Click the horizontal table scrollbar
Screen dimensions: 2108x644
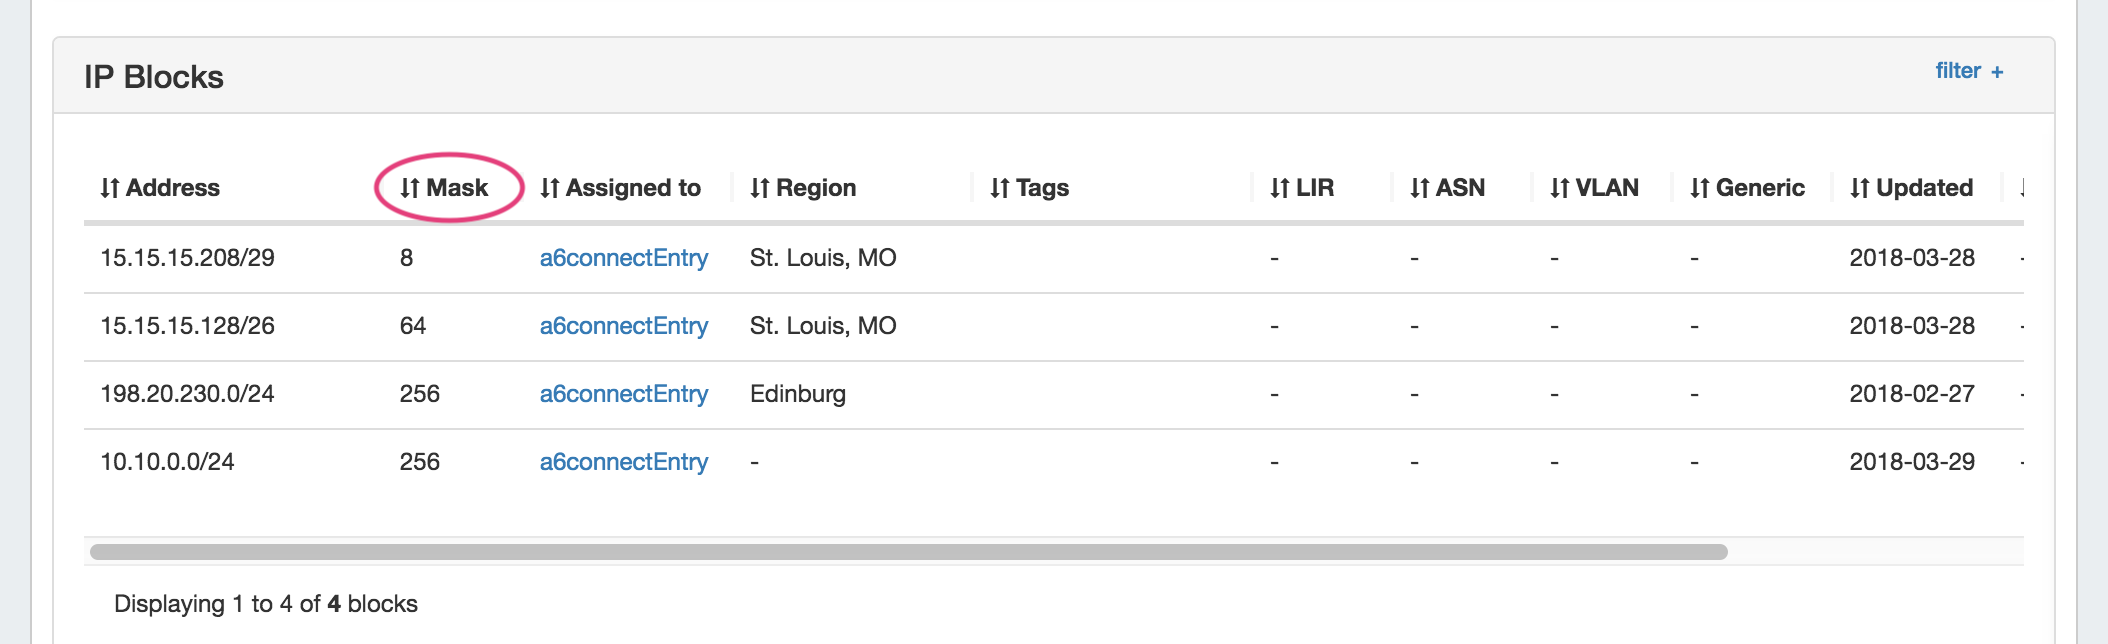(x=908, y=552)
